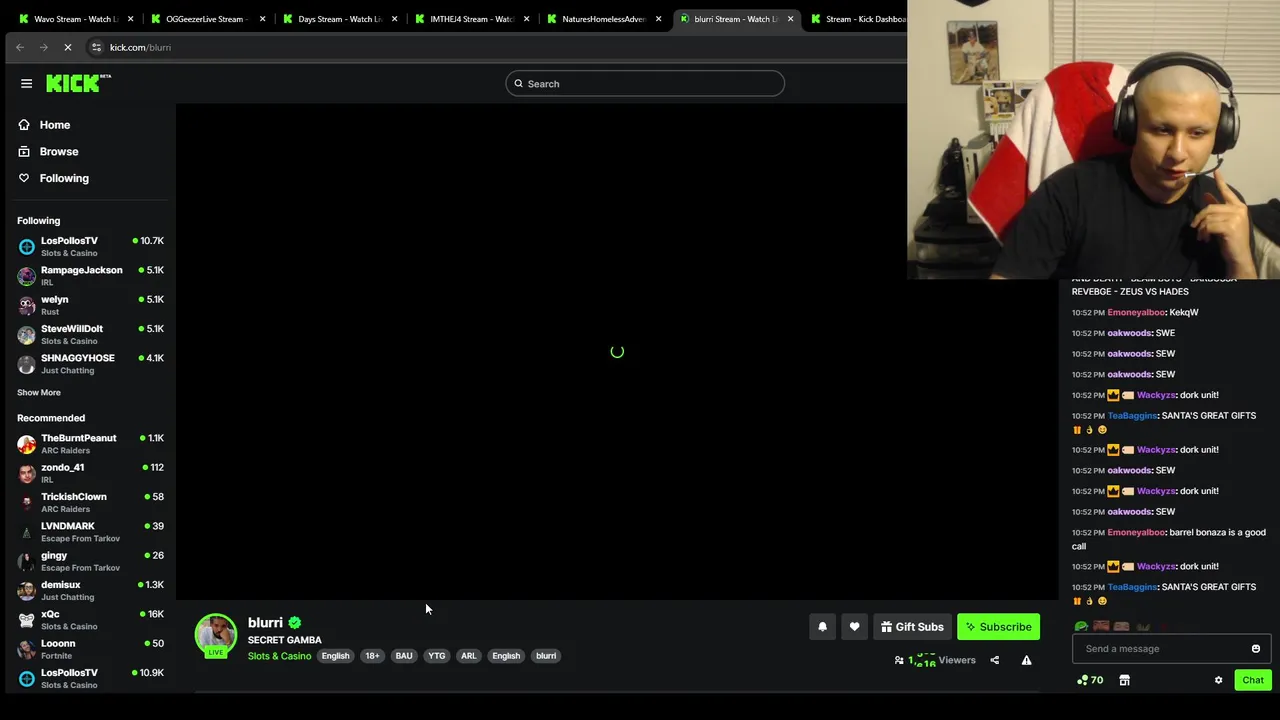Screen dimensions: 1280x720
Task: Click the webcam overlay video
Action: [1093, 140]
